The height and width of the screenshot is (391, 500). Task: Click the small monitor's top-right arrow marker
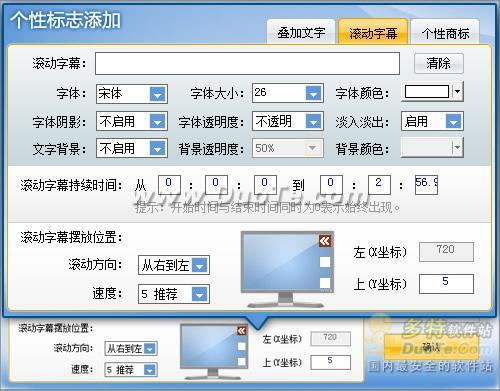click(242, 331)
